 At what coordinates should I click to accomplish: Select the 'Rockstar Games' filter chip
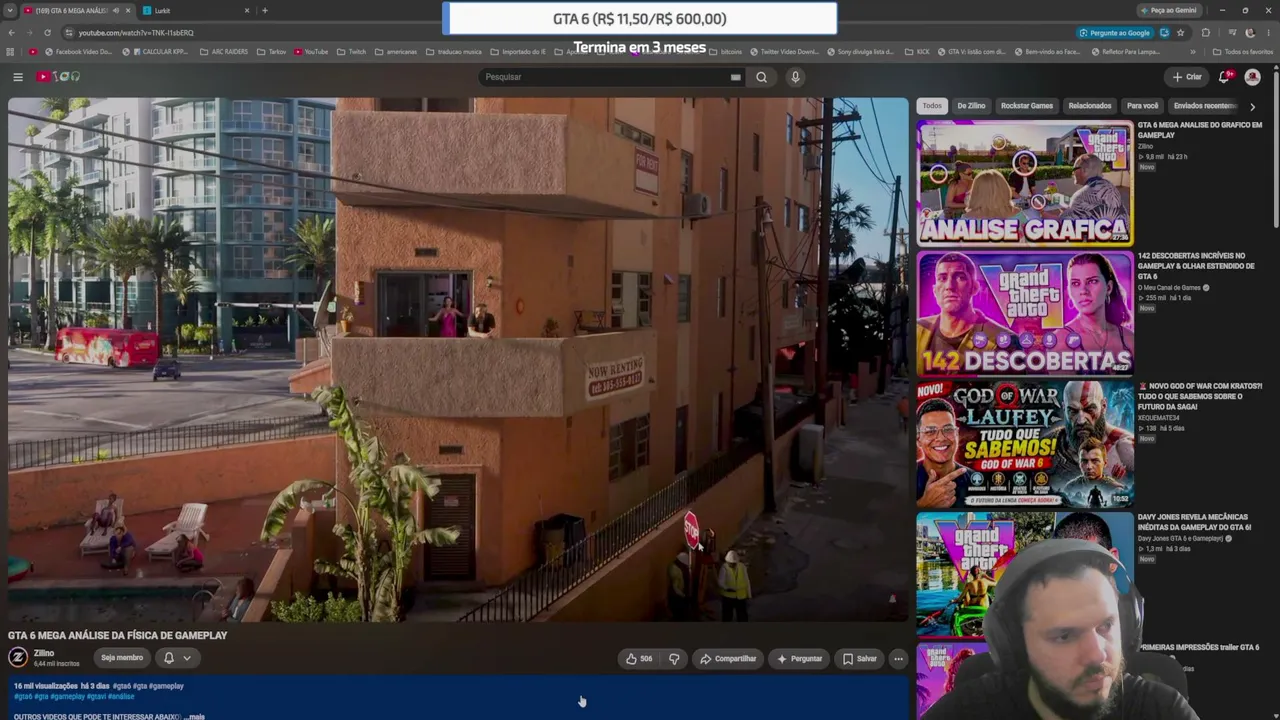coord(1027,106)
